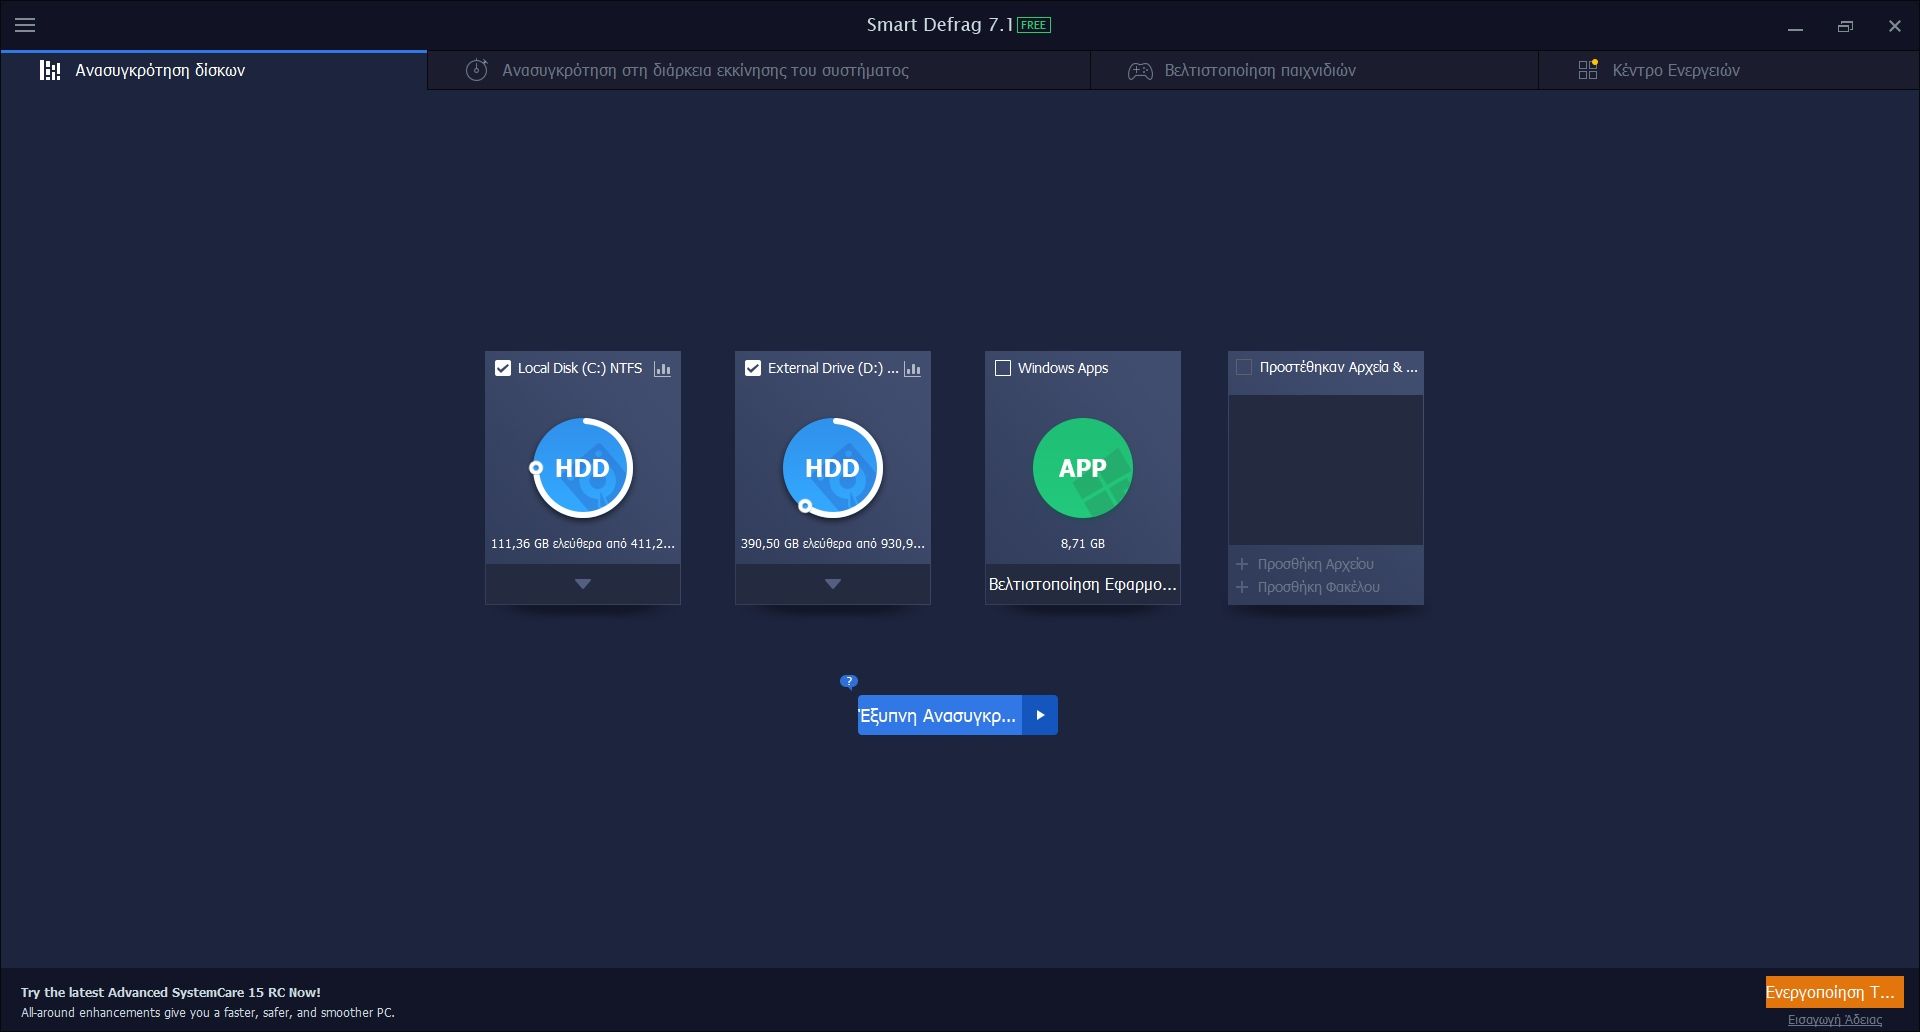Open the hamburger main menu
1920x1032 pixels.
[x=25, y=25]
